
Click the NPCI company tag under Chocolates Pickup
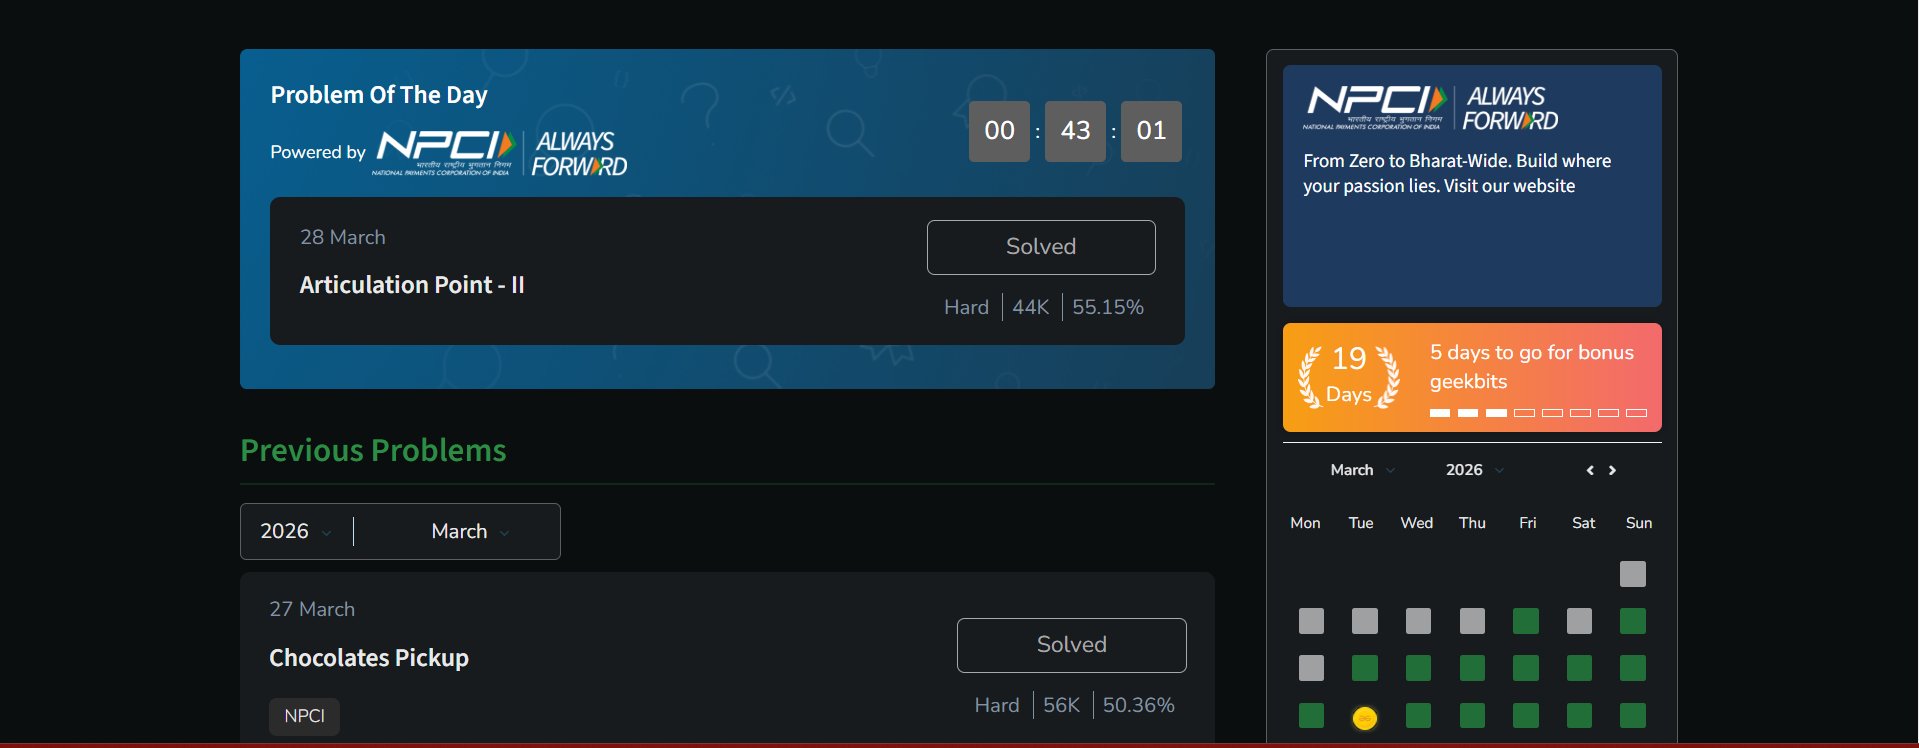[304, 716]
